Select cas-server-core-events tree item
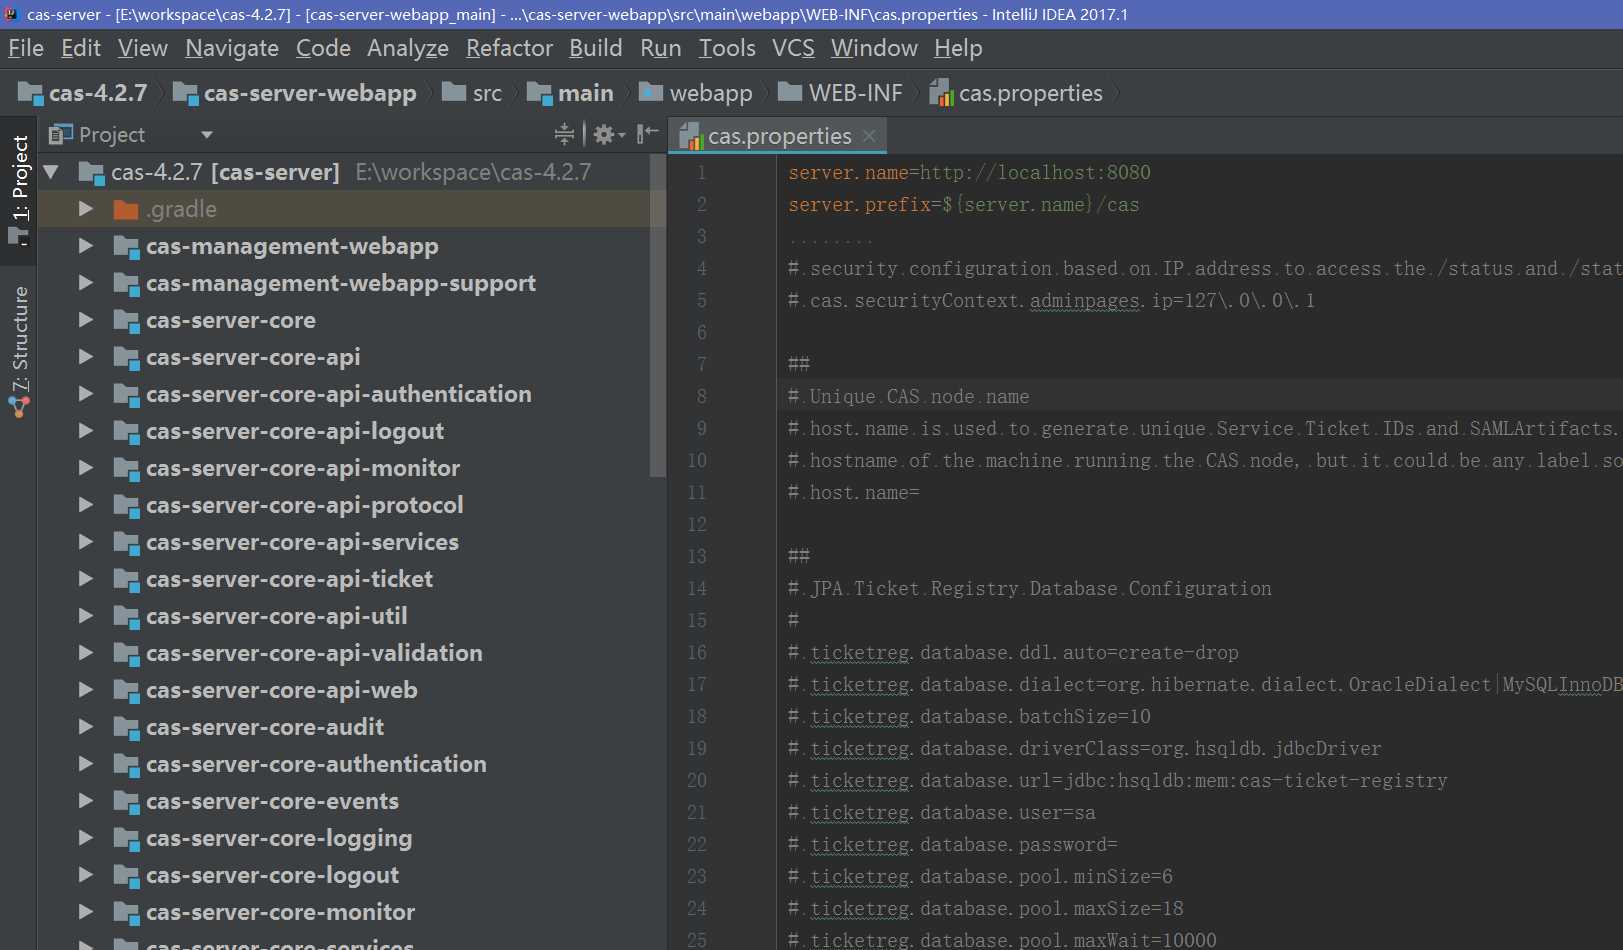 [272, 801]
